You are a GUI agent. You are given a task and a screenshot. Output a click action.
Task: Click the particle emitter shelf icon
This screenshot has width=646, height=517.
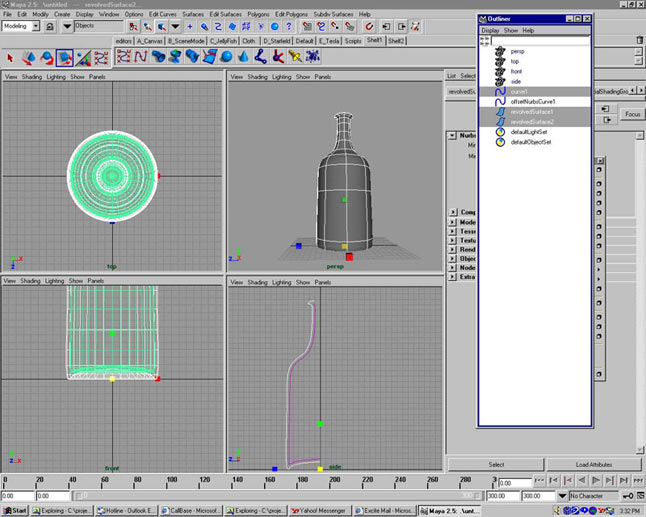[x=313, y=56]
